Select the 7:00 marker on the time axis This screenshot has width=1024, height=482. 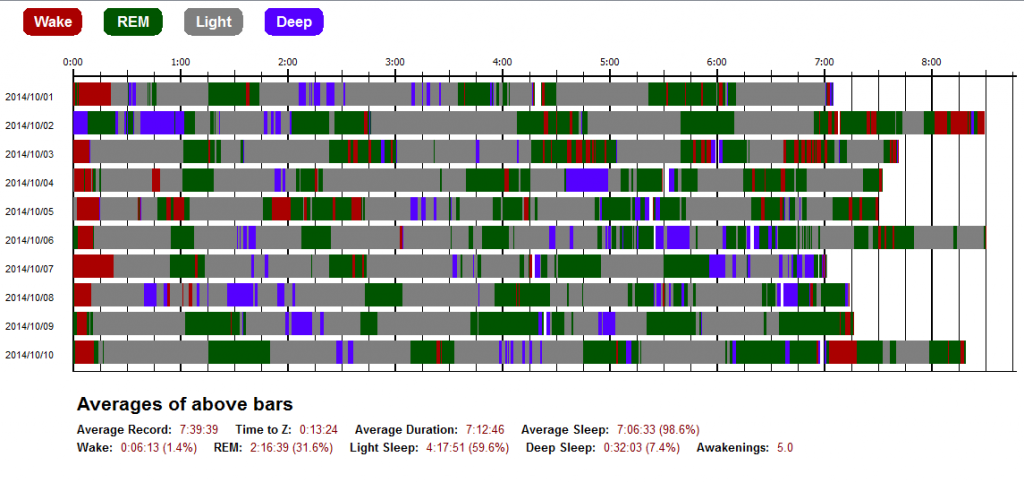point(824,62)
